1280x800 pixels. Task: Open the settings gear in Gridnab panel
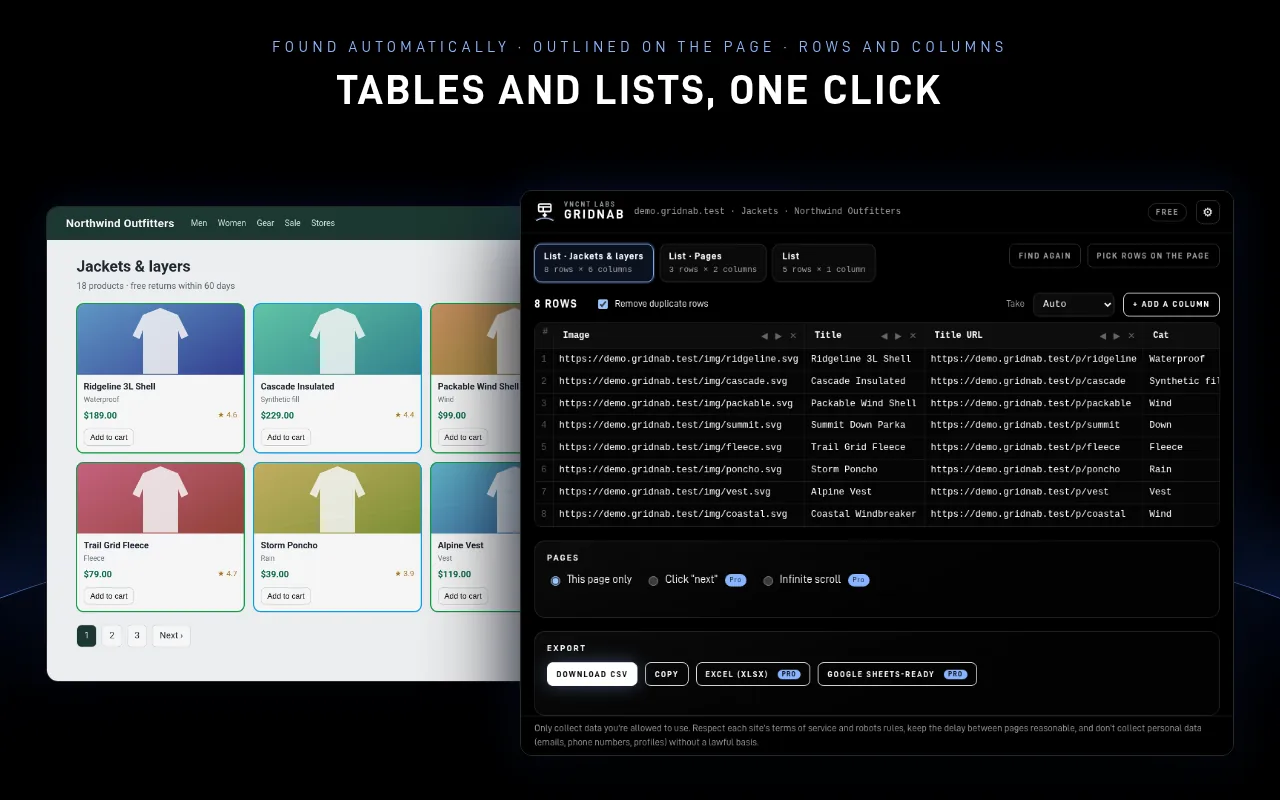[1207, 212]
